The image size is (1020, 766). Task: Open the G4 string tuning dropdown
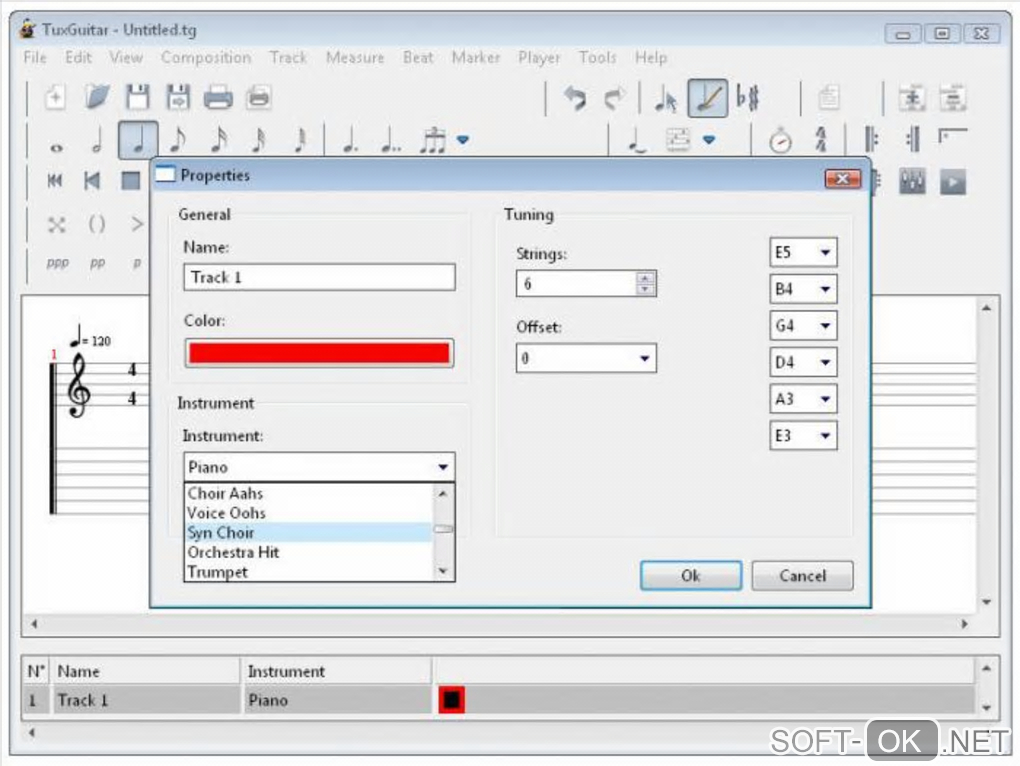803,326
